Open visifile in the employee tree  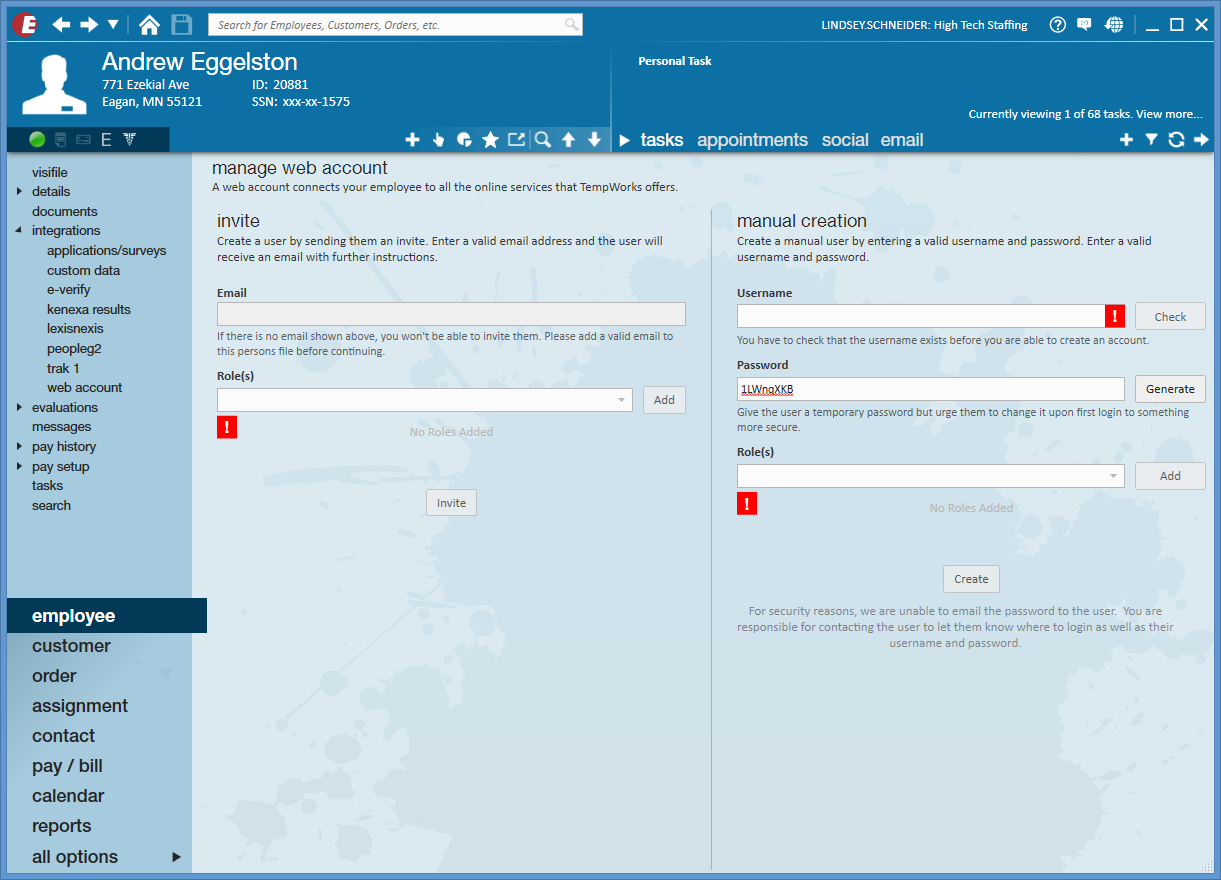coord(50,172)
